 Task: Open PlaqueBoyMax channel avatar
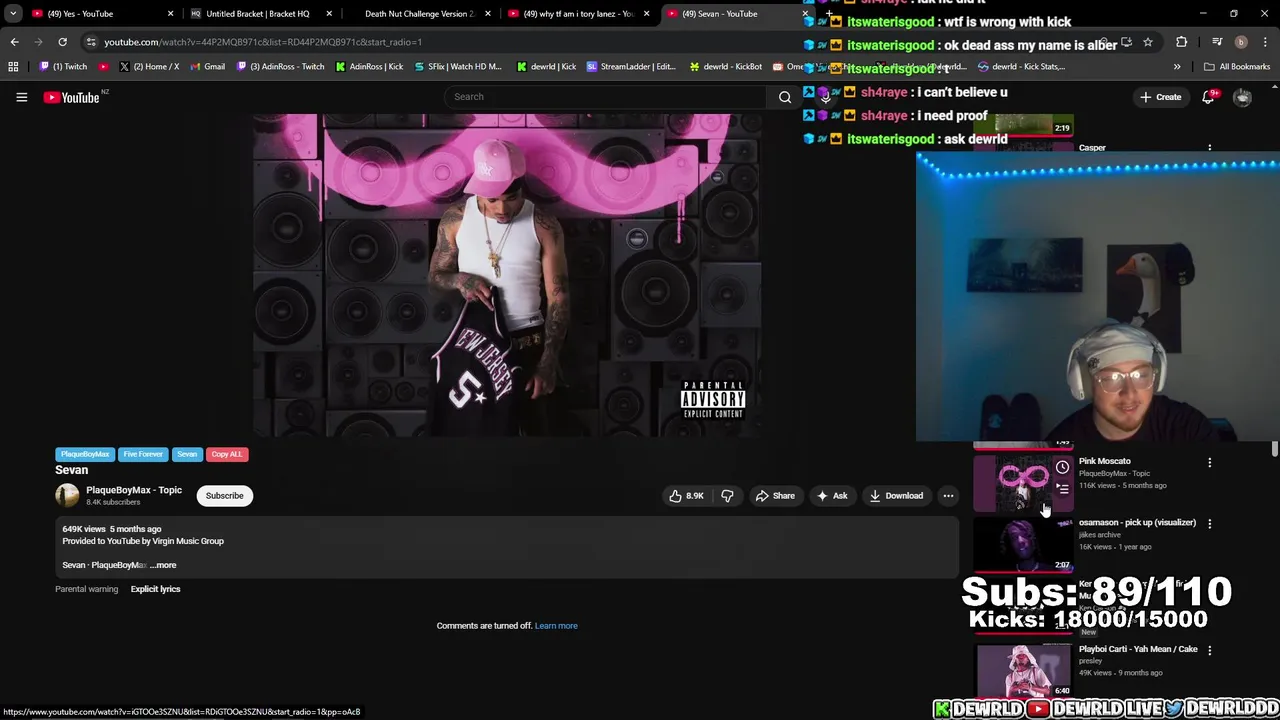click(67, 495)
